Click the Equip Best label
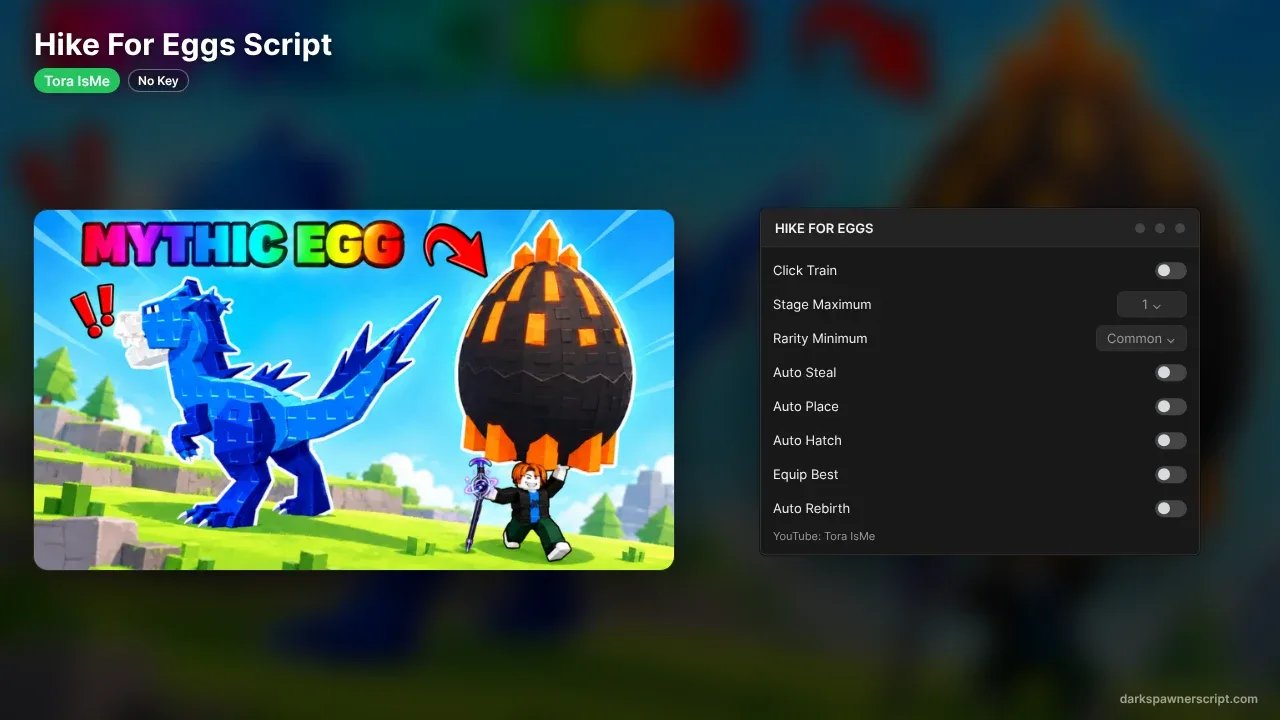Screen dimensions: 1280x720 (806, 474)
